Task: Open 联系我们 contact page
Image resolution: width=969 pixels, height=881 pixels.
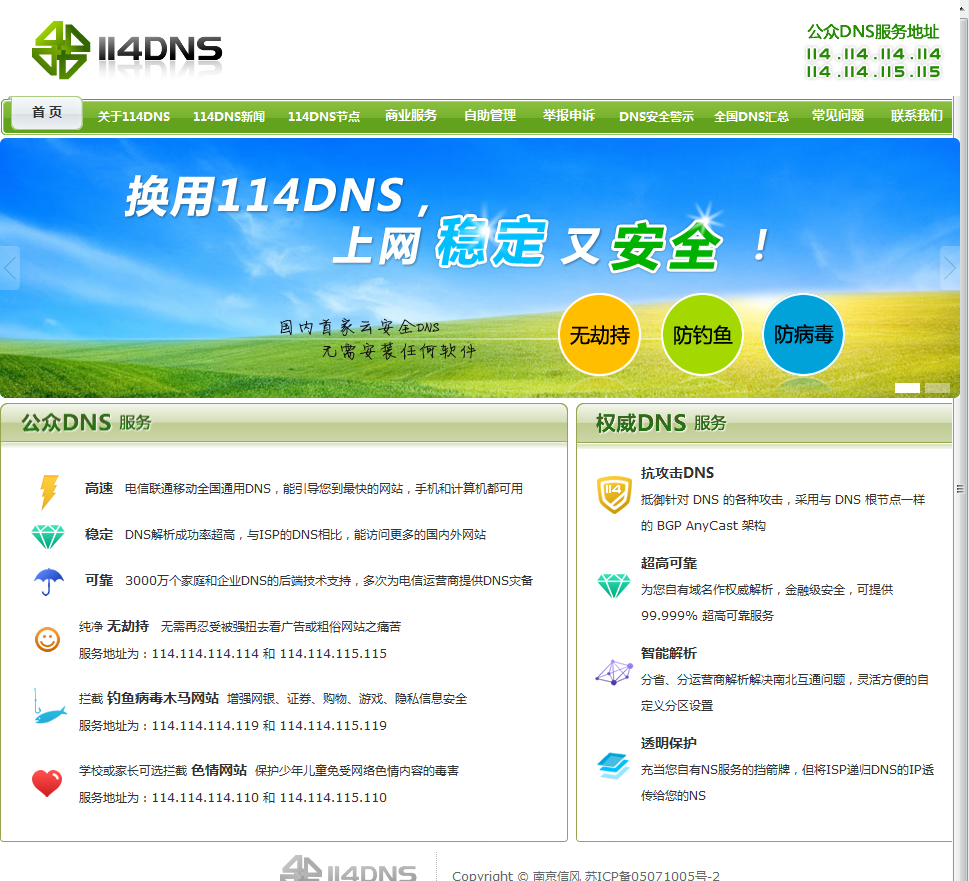Action: tap(916, 116)
